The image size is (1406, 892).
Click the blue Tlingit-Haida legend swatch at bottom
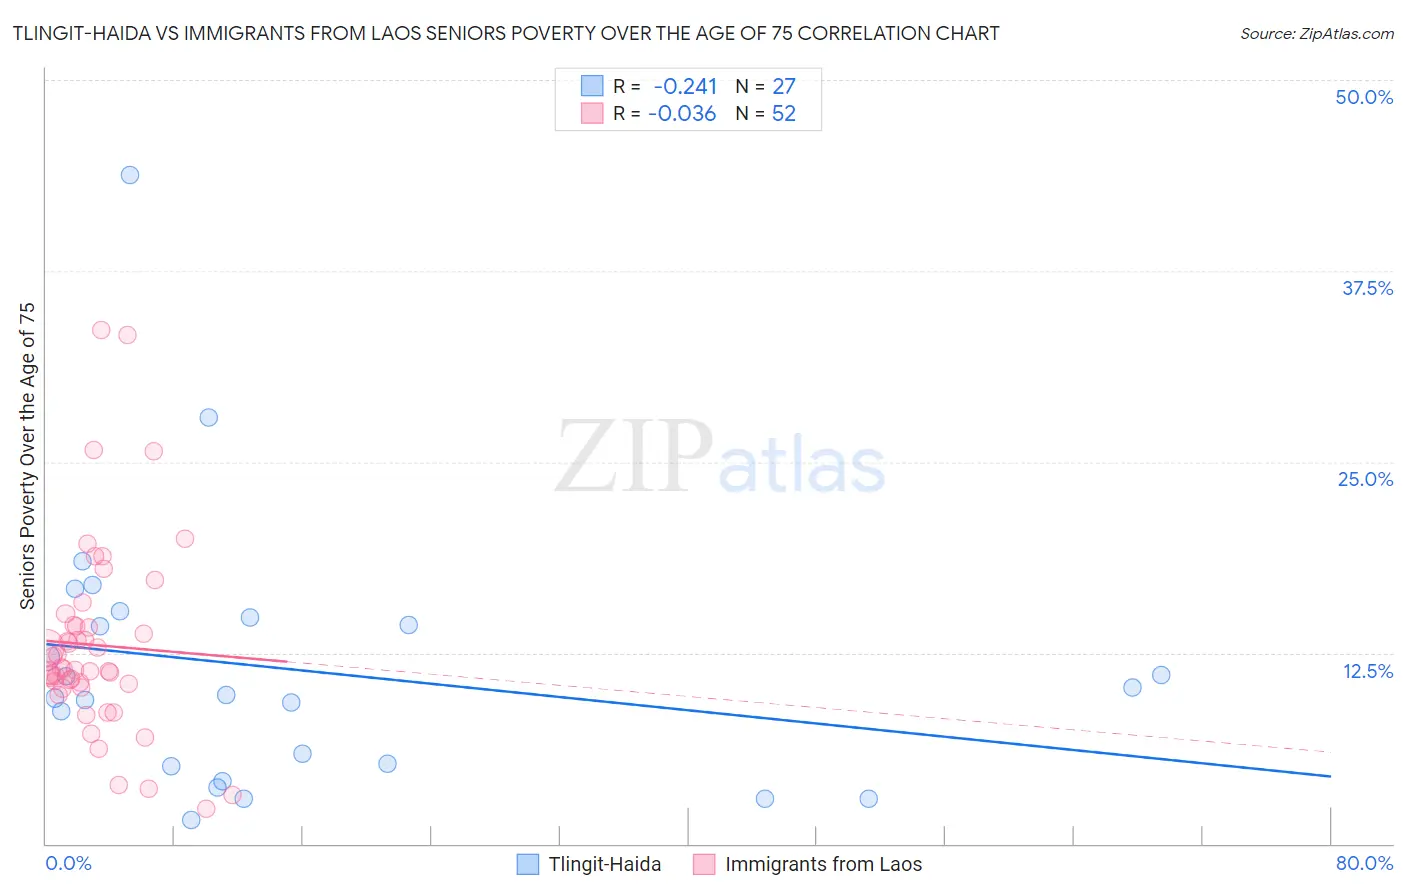(528, 864)
